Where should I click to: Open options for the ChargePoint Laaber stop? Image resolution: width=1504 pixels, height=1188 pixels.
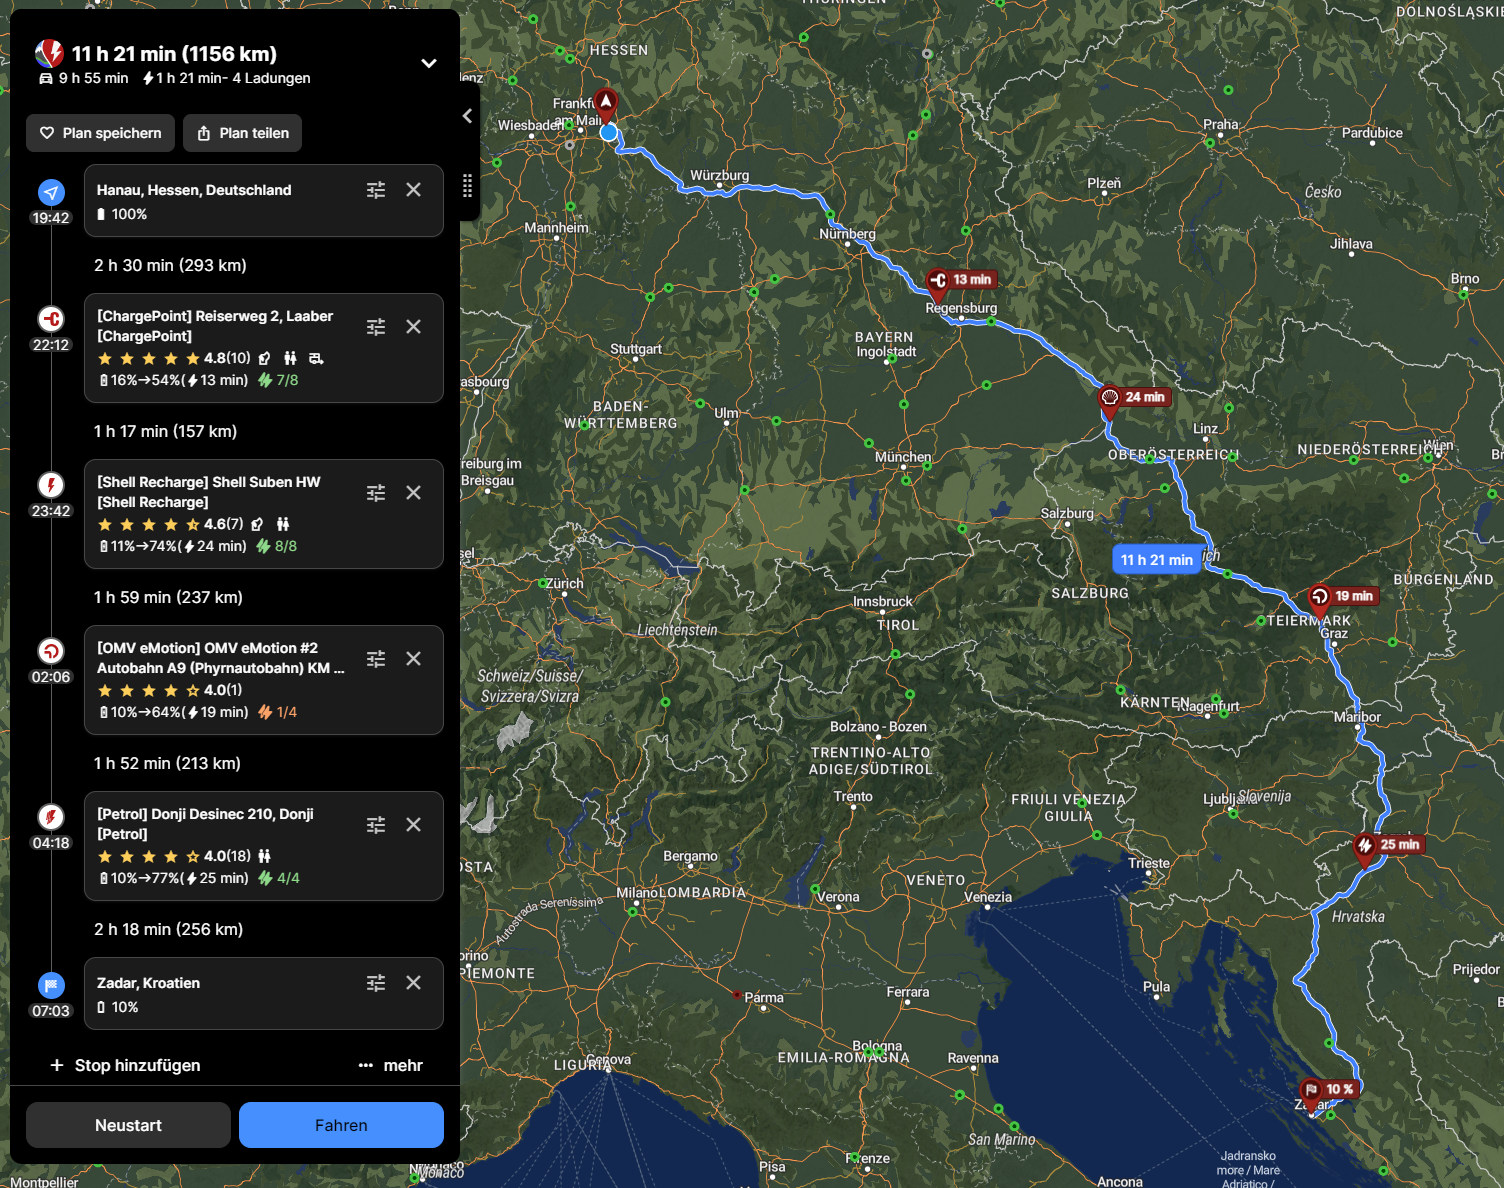click(x=376, y=327)
